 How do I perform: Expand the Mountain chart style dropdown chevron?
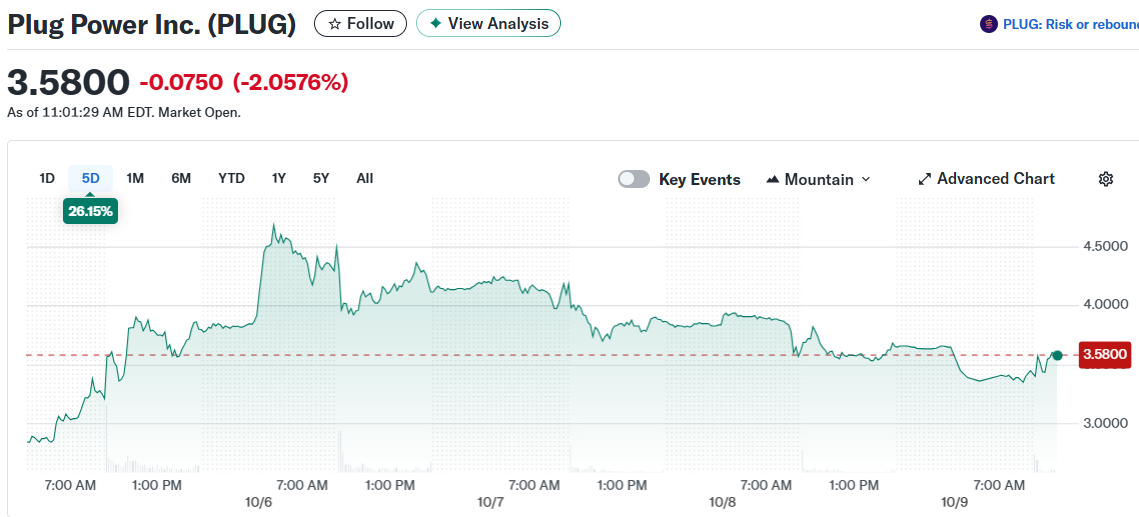click(866, 179)
